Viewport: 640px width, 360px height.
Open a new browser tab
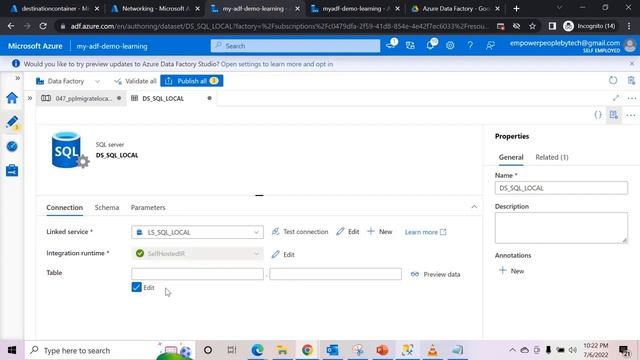coord(516,9)
